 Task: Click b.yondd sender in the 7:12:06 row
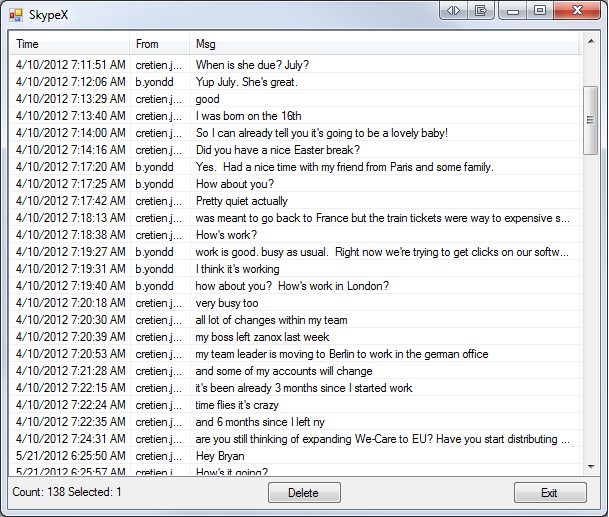pos(154,82)
